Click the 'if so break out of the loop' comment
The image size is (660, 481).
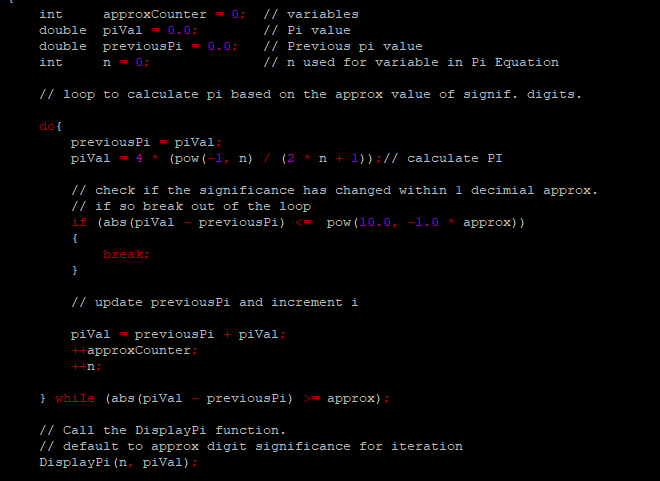click(x=191, y=206)
